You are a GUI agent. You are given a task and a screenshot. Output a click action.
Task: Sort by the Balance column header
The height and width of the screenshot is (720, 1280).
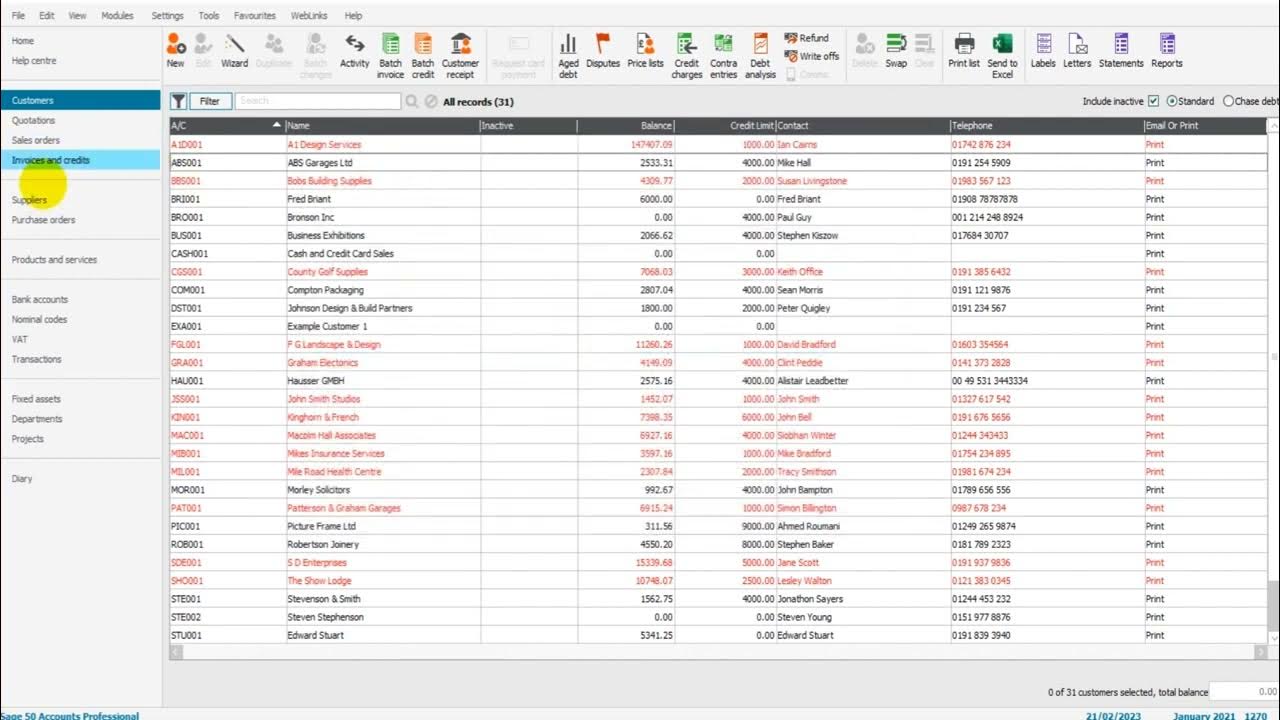tap(626, 125)
